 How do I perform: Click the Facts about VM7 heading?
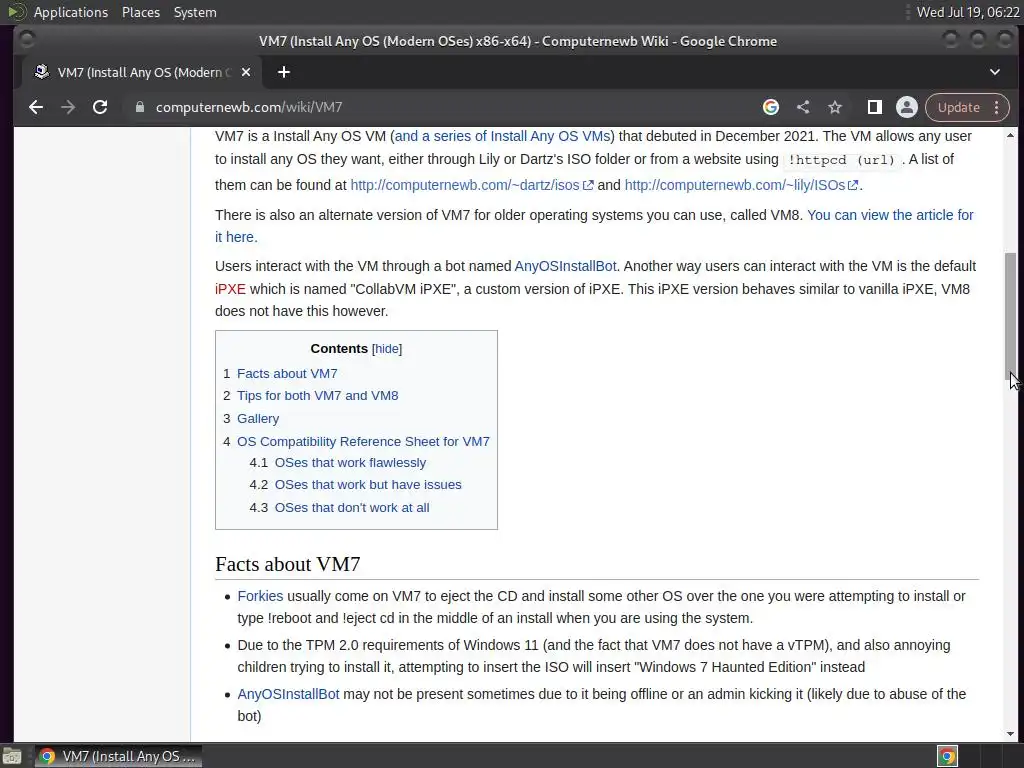[287, 564]
